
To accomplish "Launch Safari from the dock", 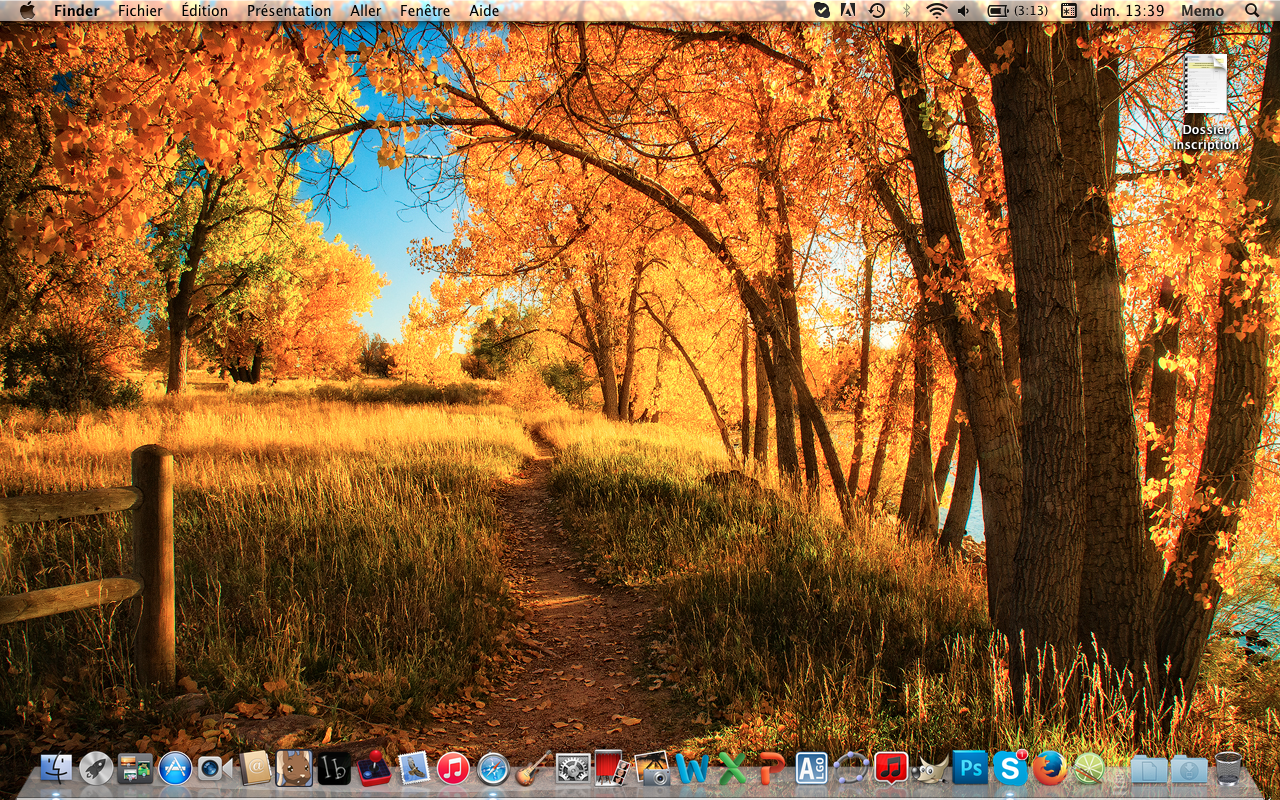I will click(493, 768).
